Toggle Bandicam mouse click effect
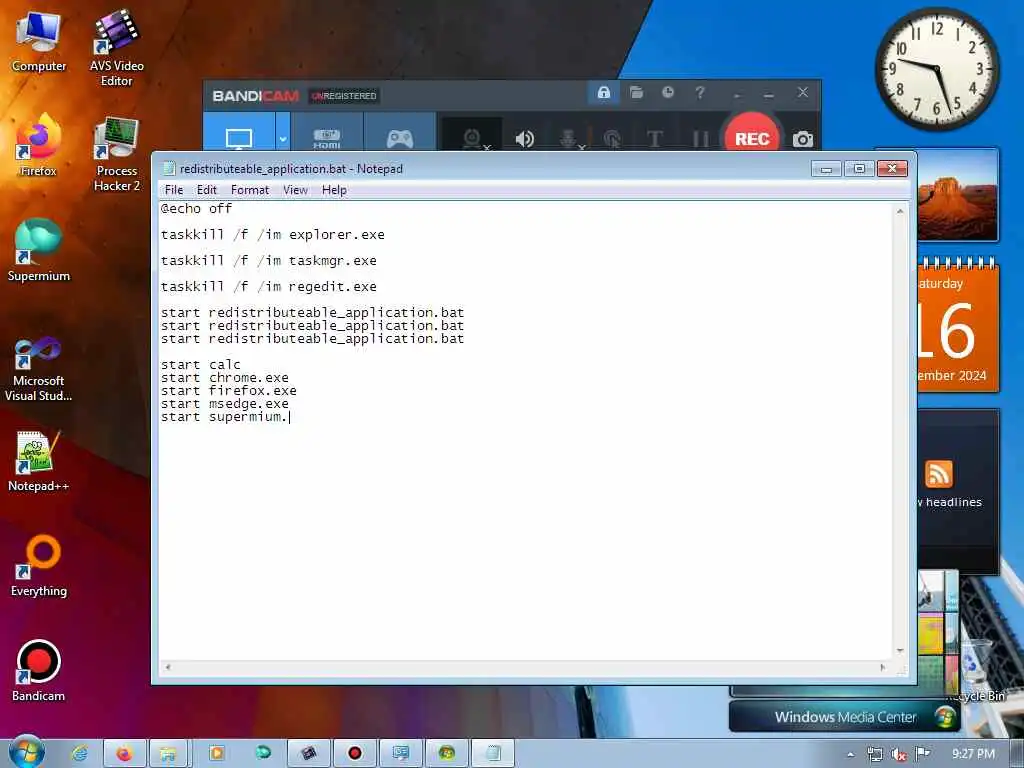Image resolution: width=1024 pixels, height=768 pixels. tap(612, 138)
